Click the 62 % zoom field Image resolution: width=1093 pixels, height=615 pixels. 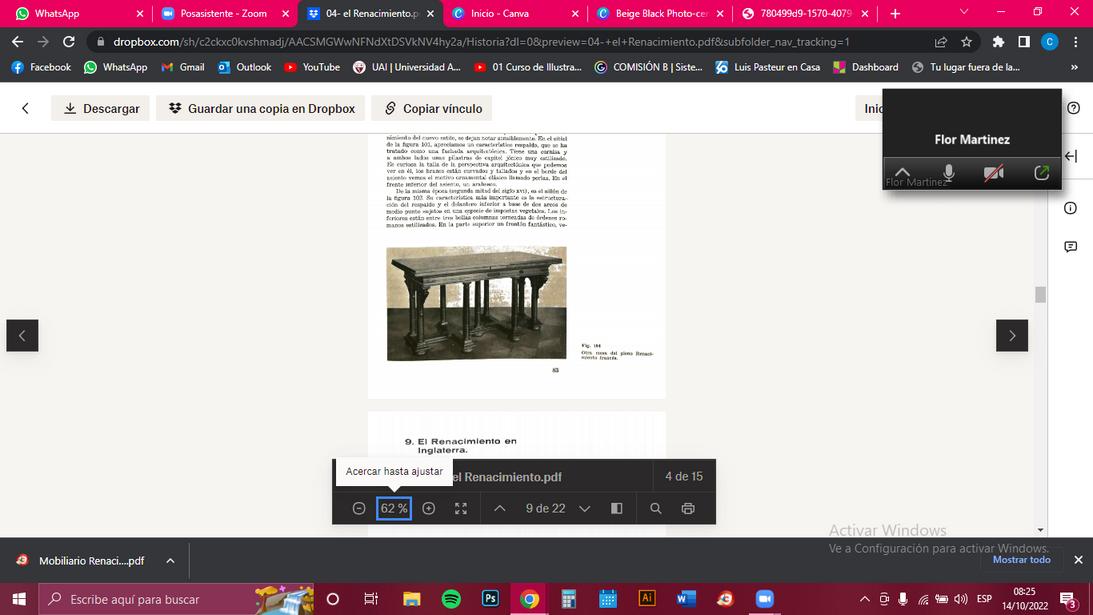point(394,508)
